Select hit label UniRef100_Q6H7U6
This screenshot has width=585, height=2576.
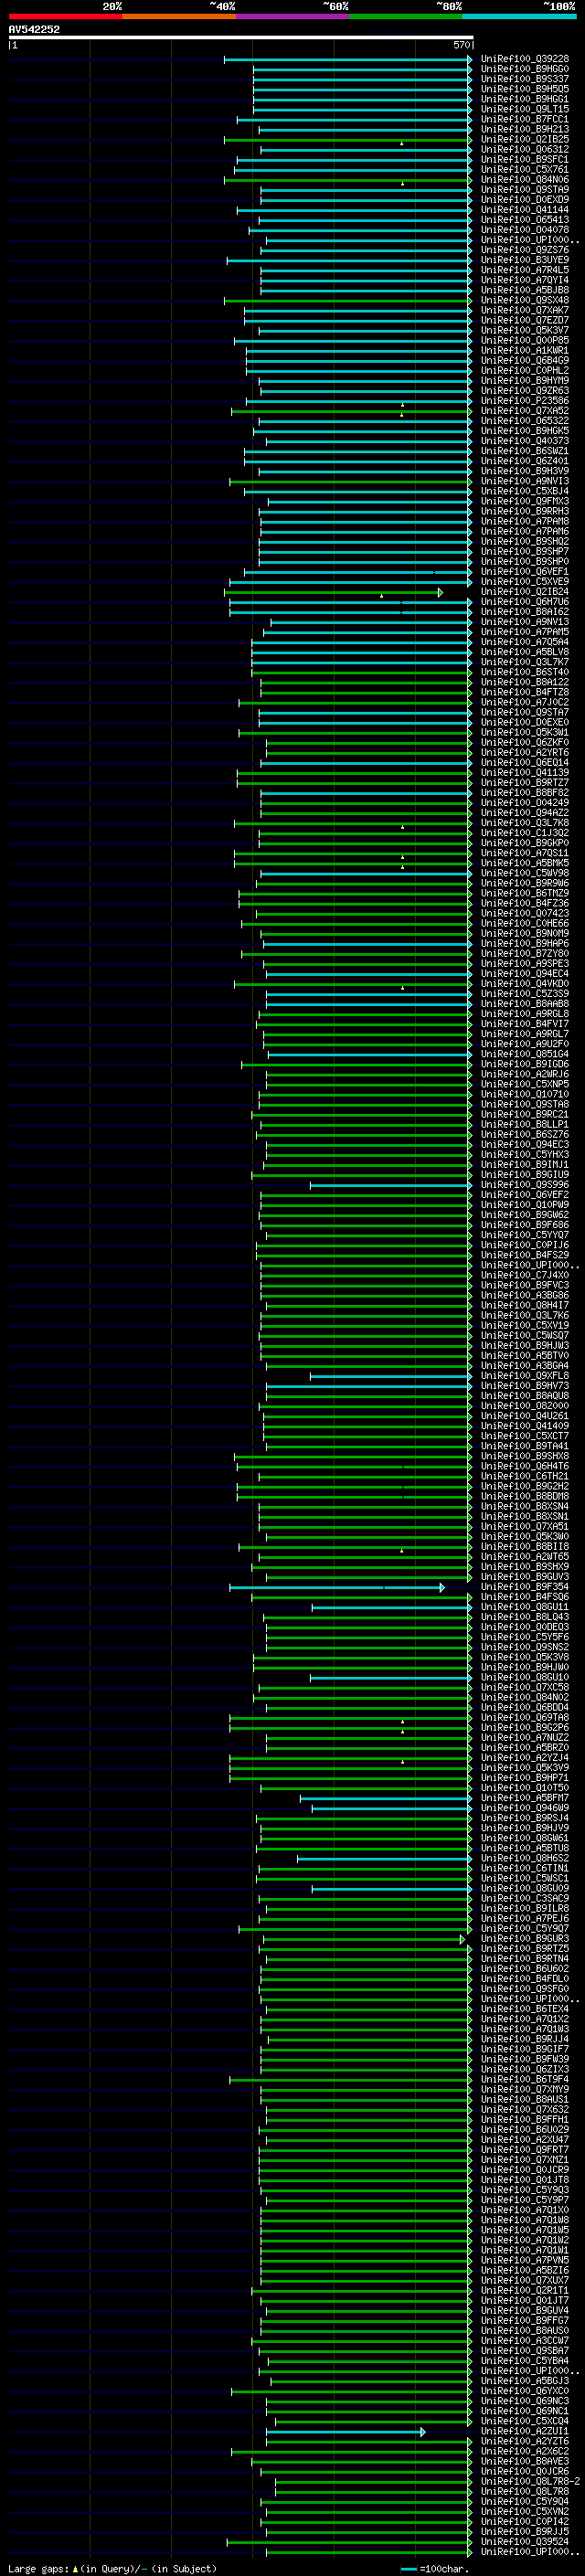tap(525, 602)
